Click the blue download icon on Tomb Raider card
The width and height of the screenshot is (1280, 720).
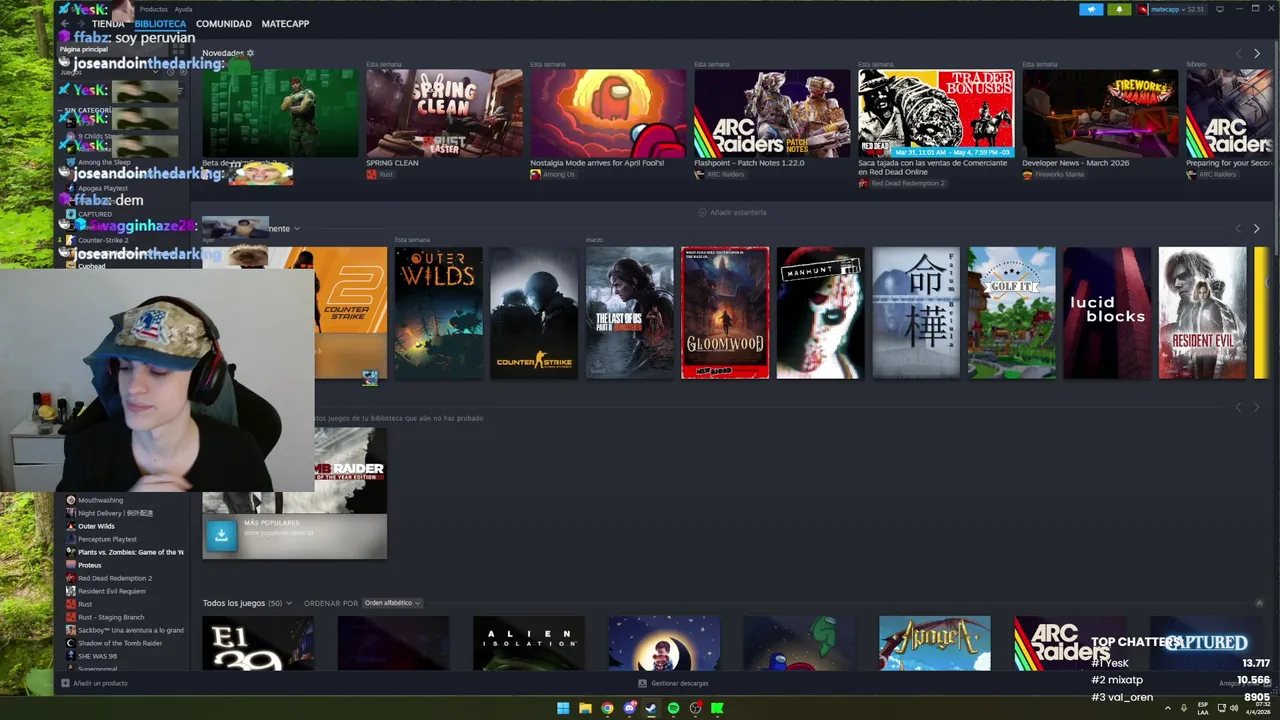[x=221, y=536]
